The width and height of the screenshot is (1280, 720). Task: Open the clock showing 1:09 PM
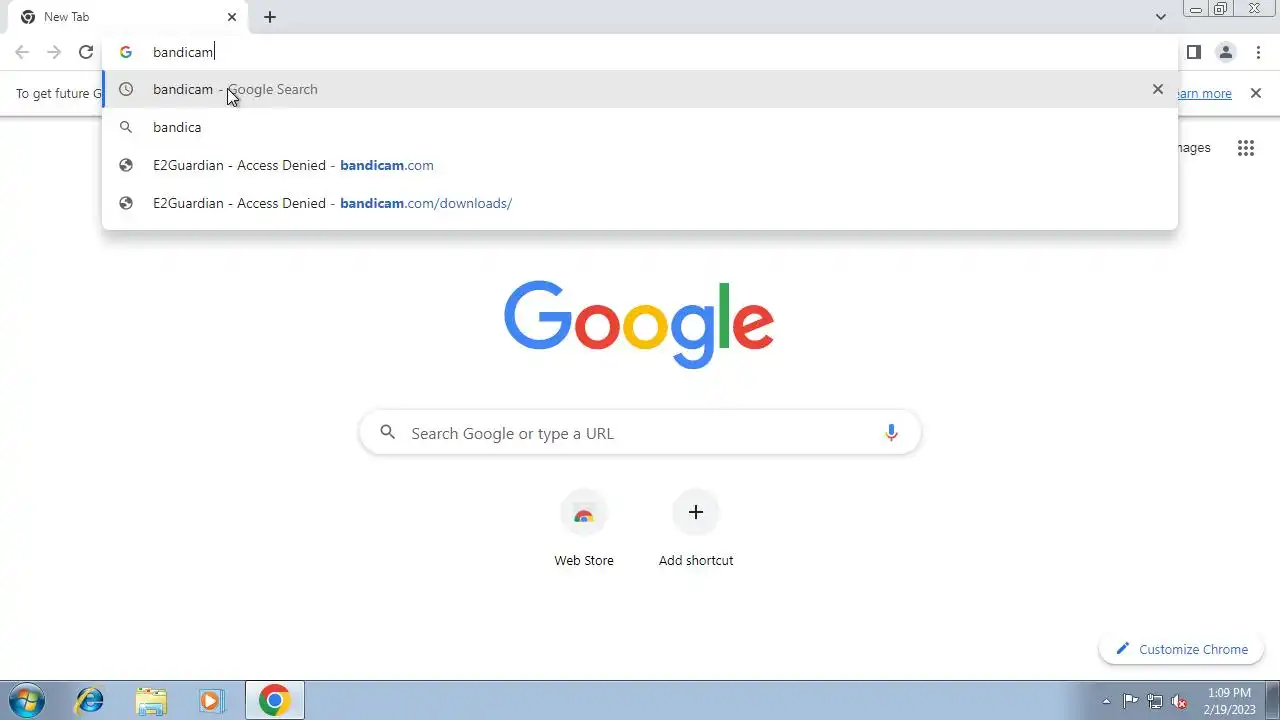pyautogui.click(x=1230, y=701)
